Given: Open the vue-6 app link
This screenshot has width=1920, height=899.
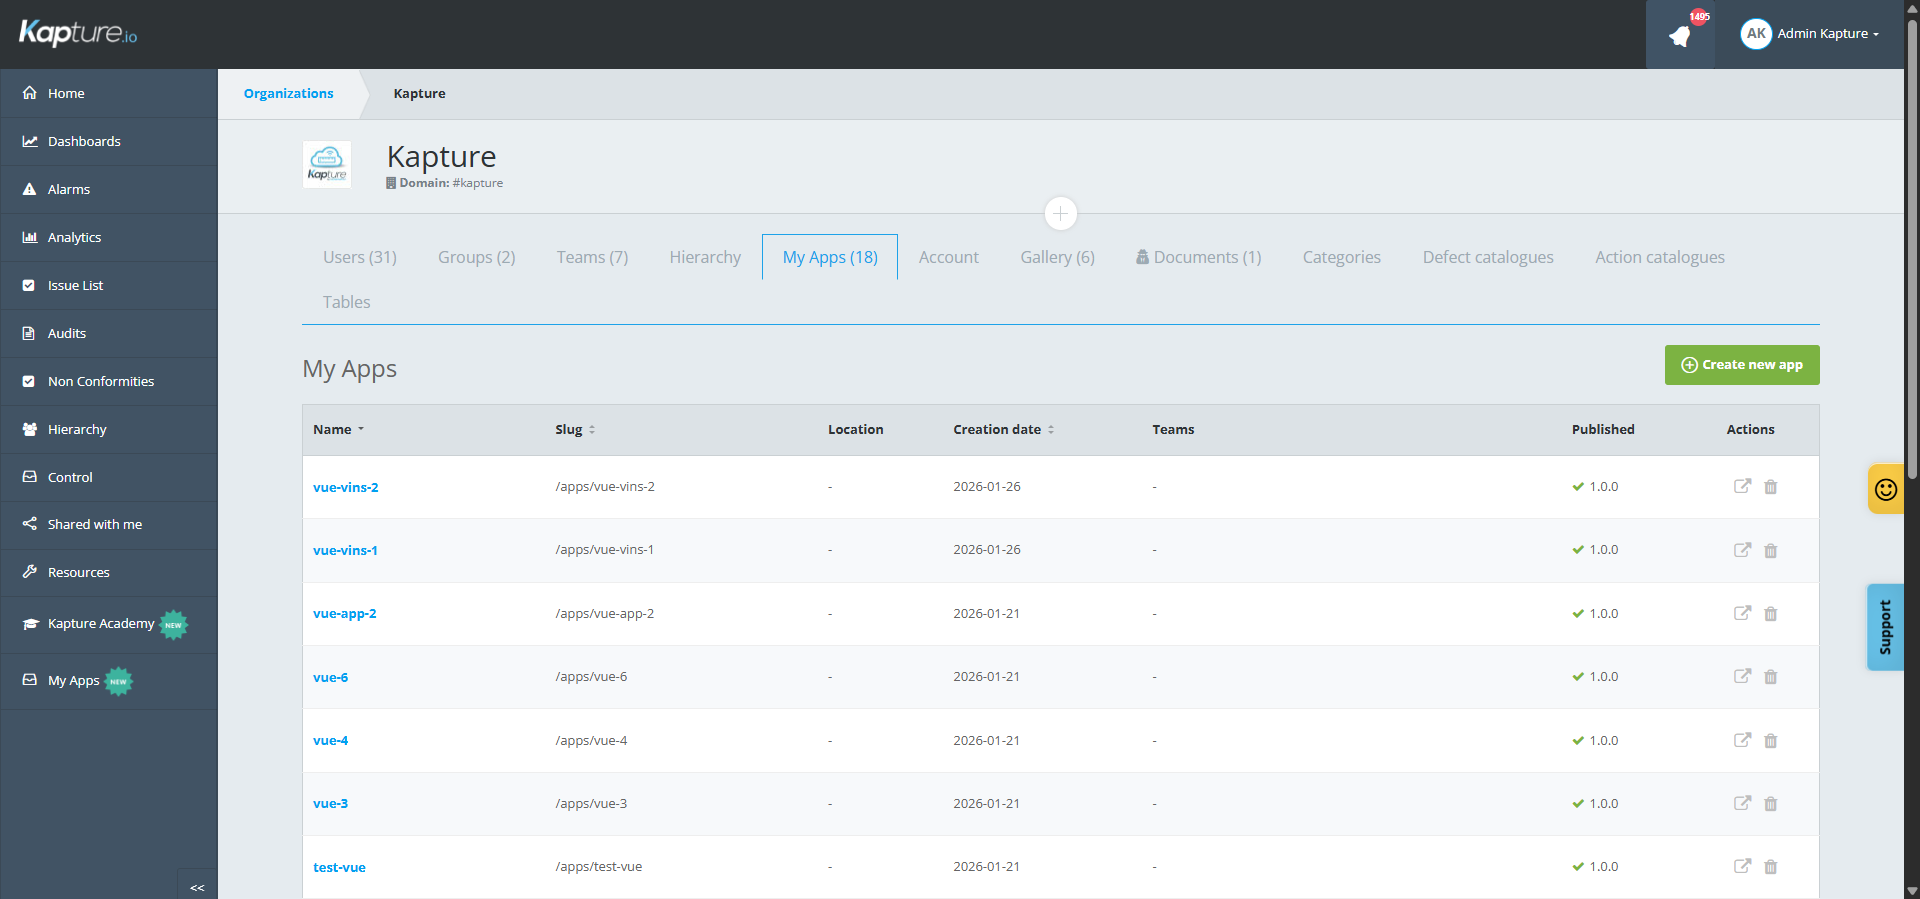Looking at the screenshot, I should tap(331, 677).
